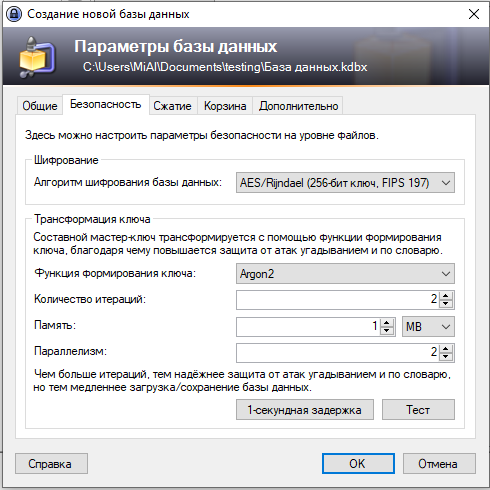Go to the Корзина tab
Screen dimensions: 490x490
pos(225,106)
